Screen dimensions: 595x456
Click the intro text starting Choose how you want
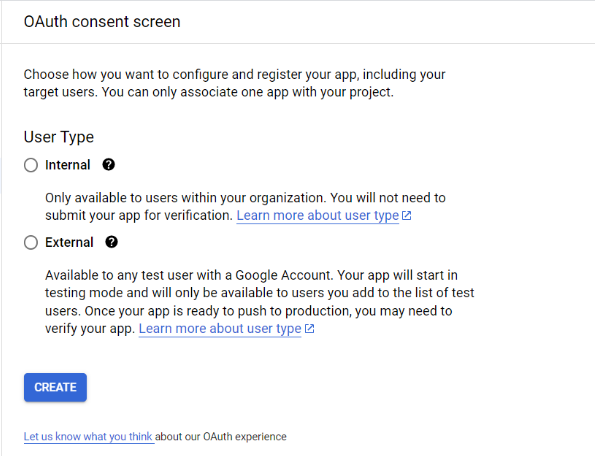pyautogui.click(x=235, y=83)
